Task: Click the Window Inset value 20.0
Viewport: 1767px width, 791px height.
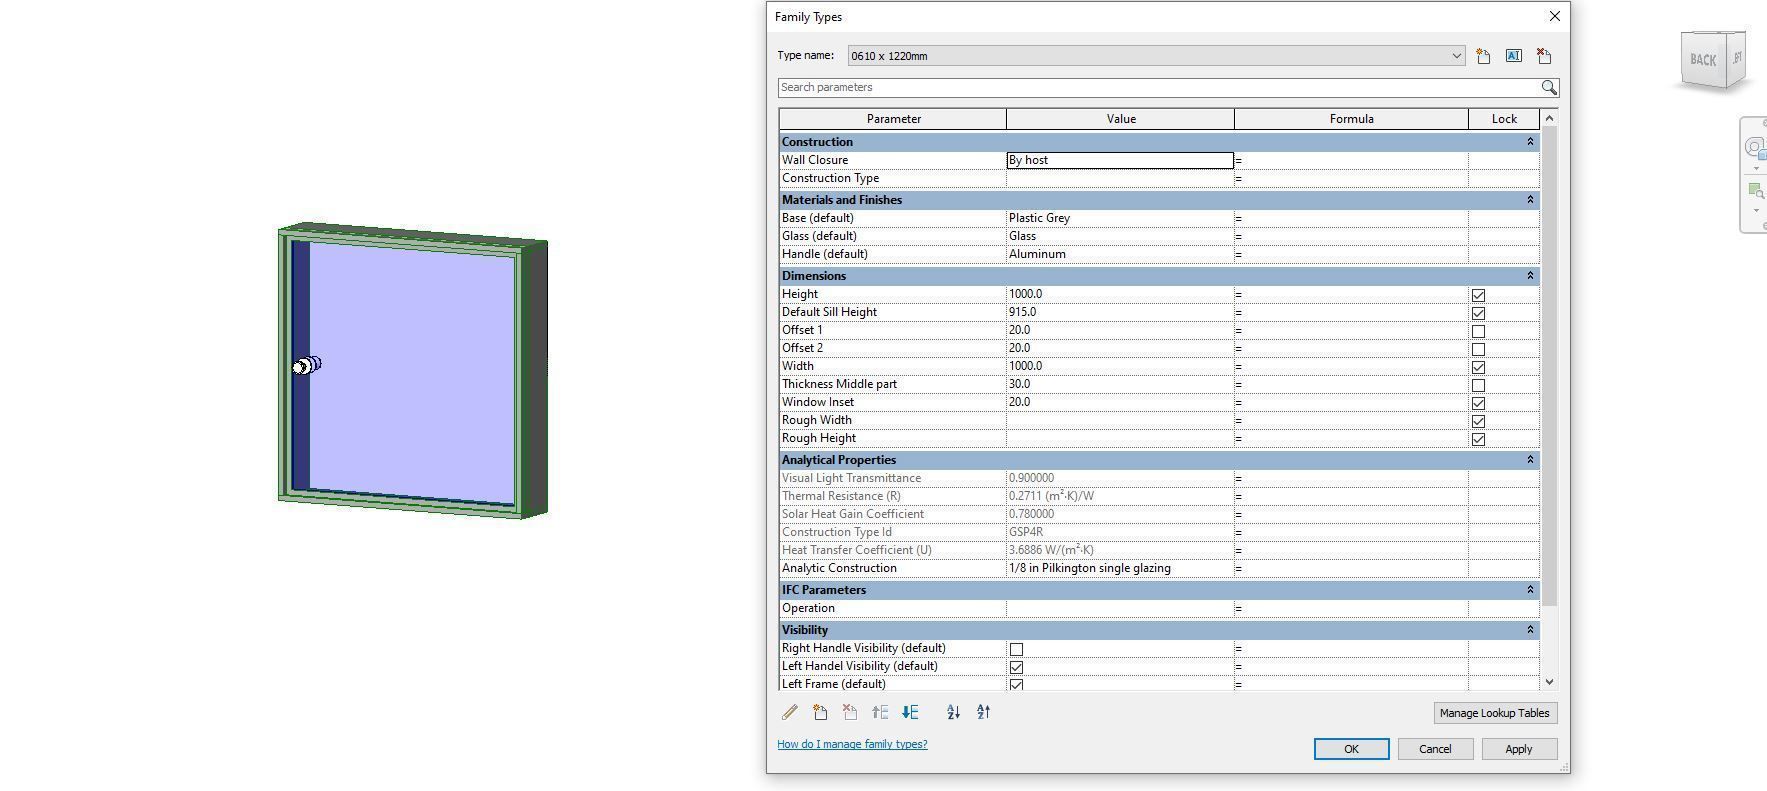Action: click(1120, 402)
